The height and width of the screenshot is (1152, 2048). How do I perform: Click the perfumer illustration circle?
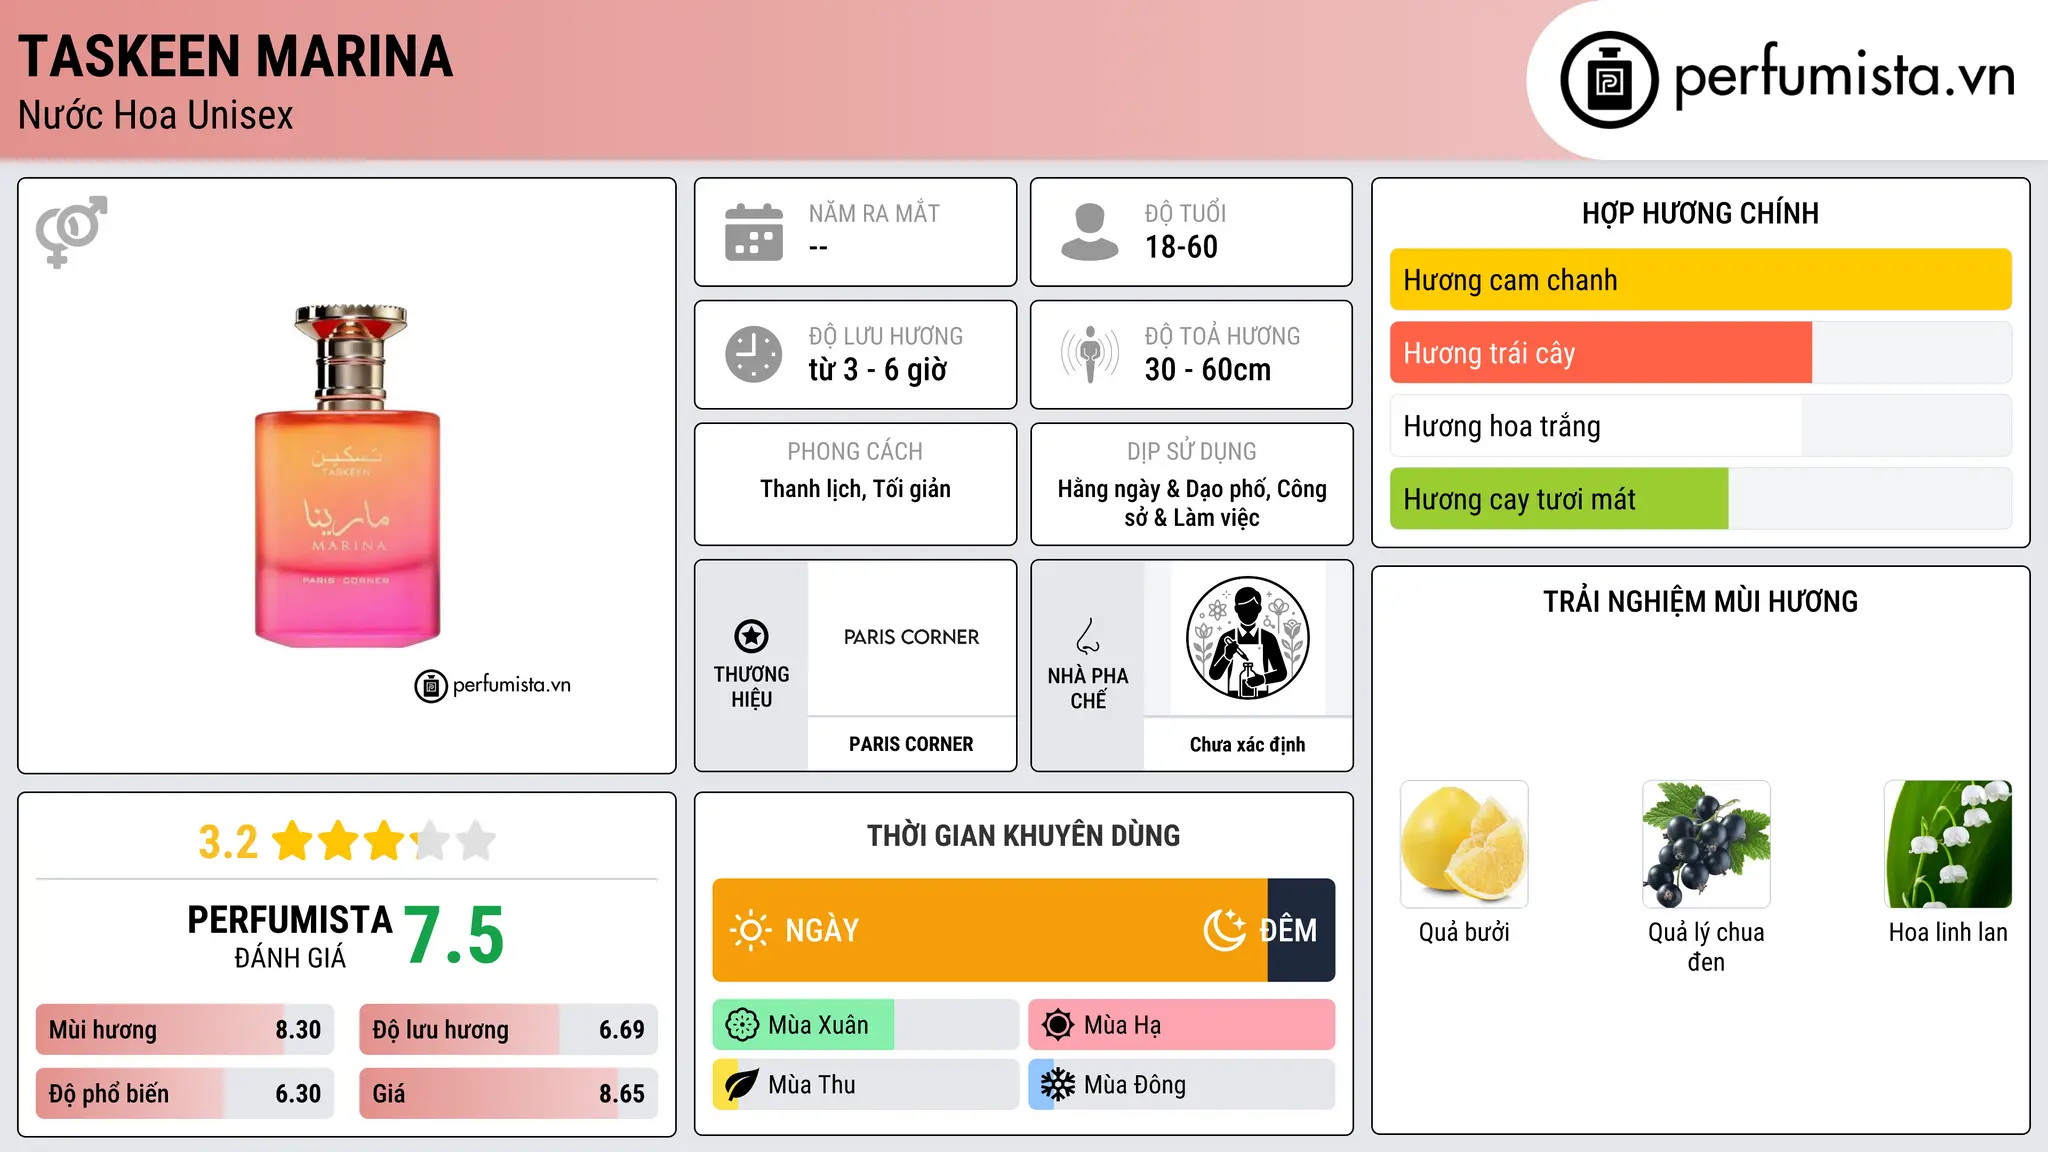coord(1247,638)
